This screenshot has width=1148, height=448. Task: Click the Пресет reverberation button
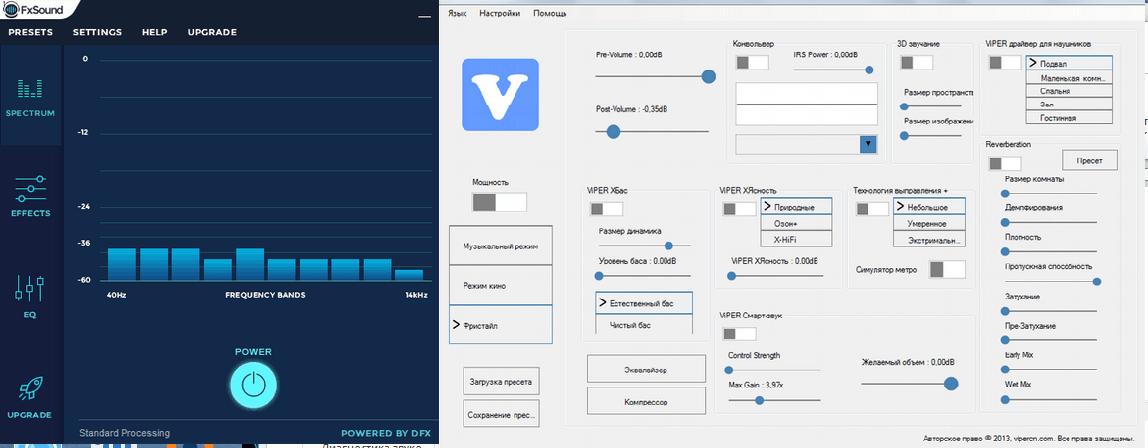coord(1089,161)
